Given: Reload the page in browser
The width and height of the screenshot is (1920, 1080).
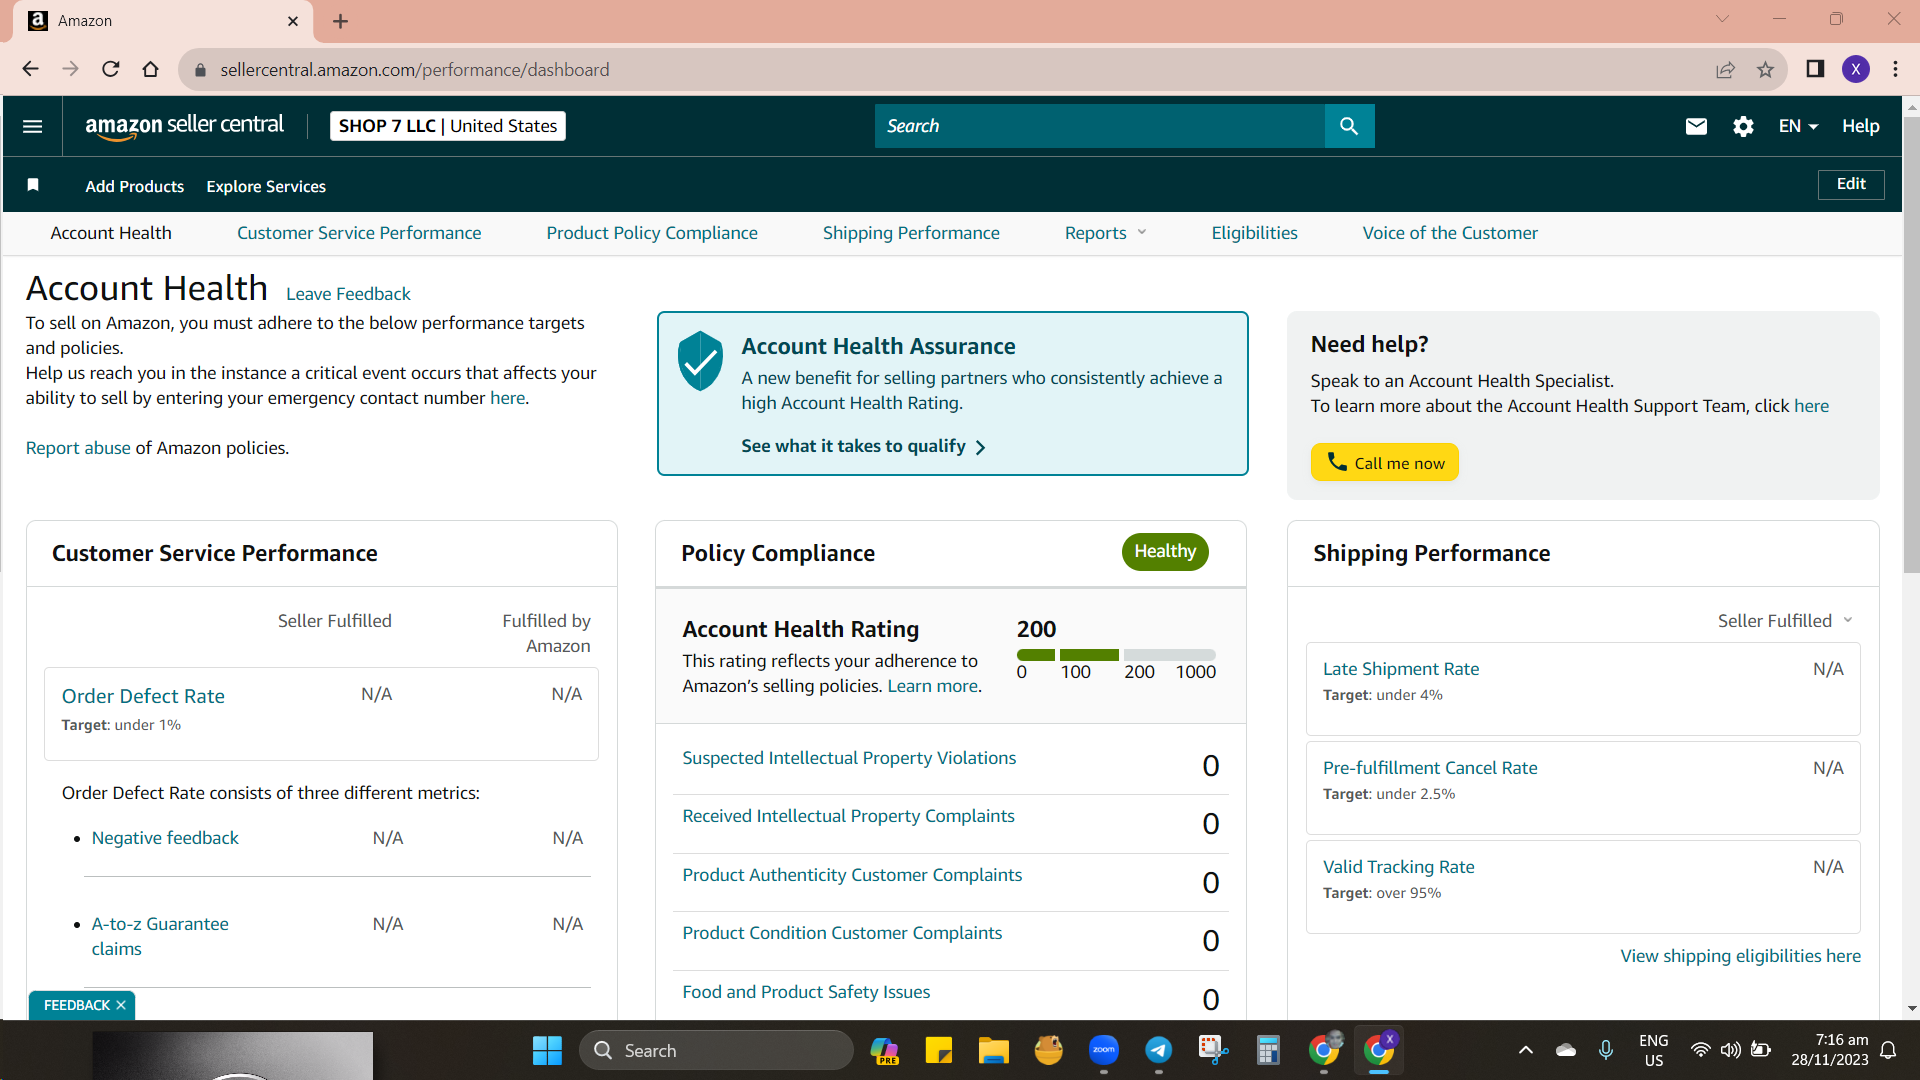Looking at the screenshot, I should [x=111, y=69].
